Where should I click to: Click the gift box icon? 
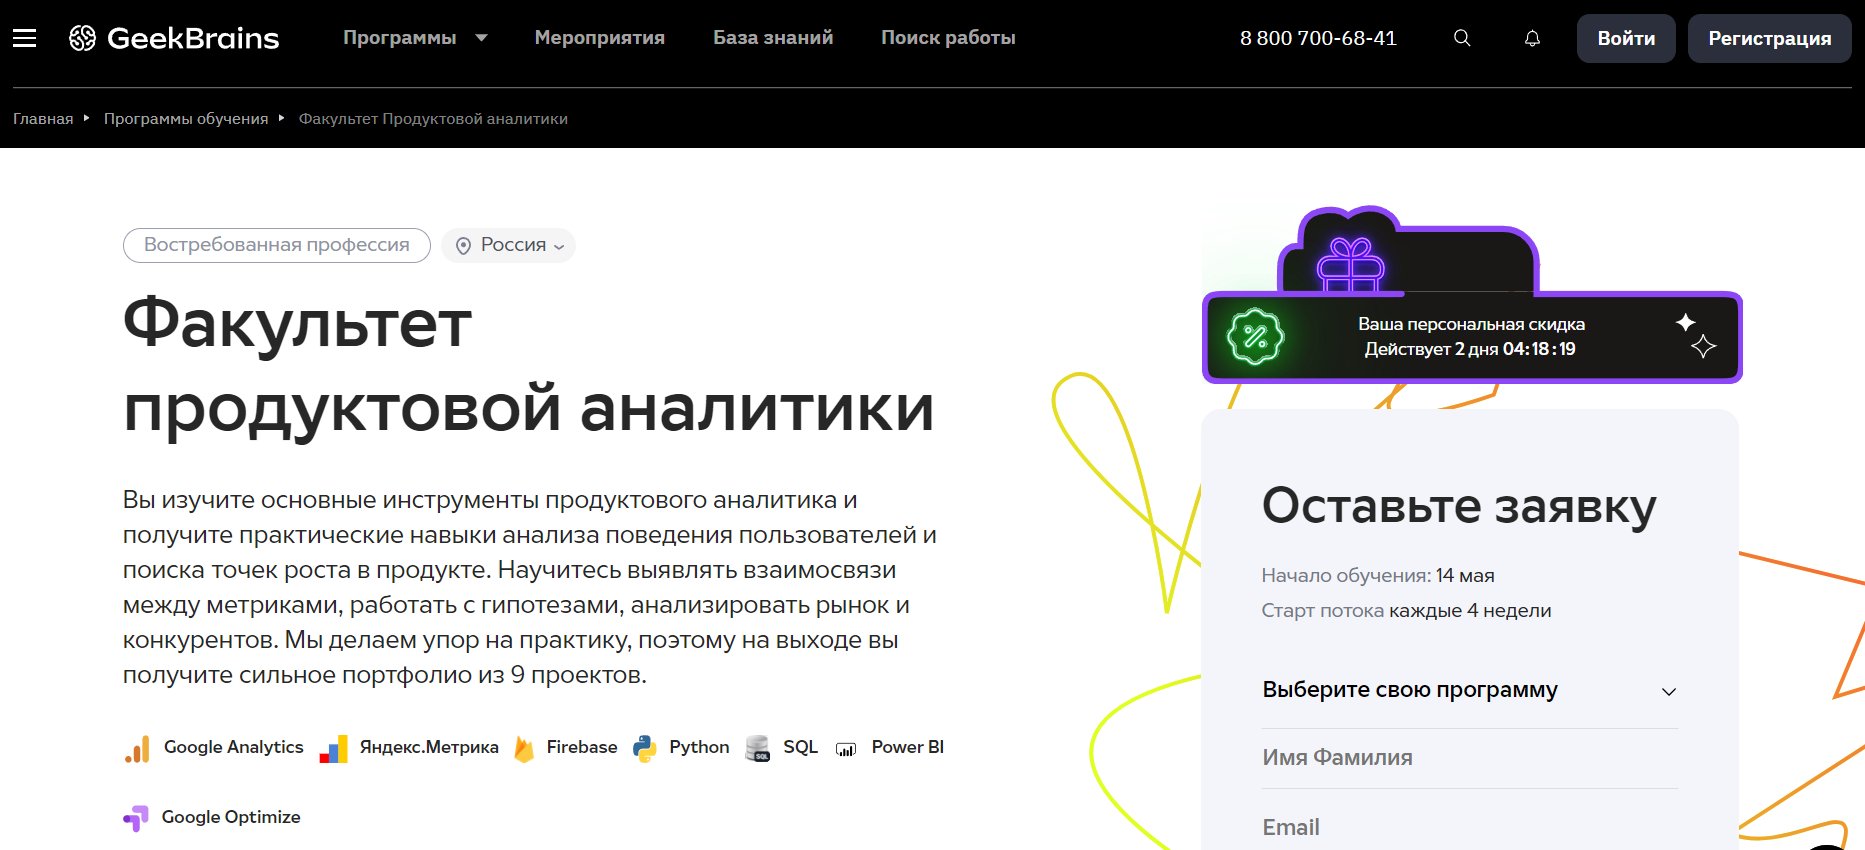pyautogui.click(x=1350, y=265)
